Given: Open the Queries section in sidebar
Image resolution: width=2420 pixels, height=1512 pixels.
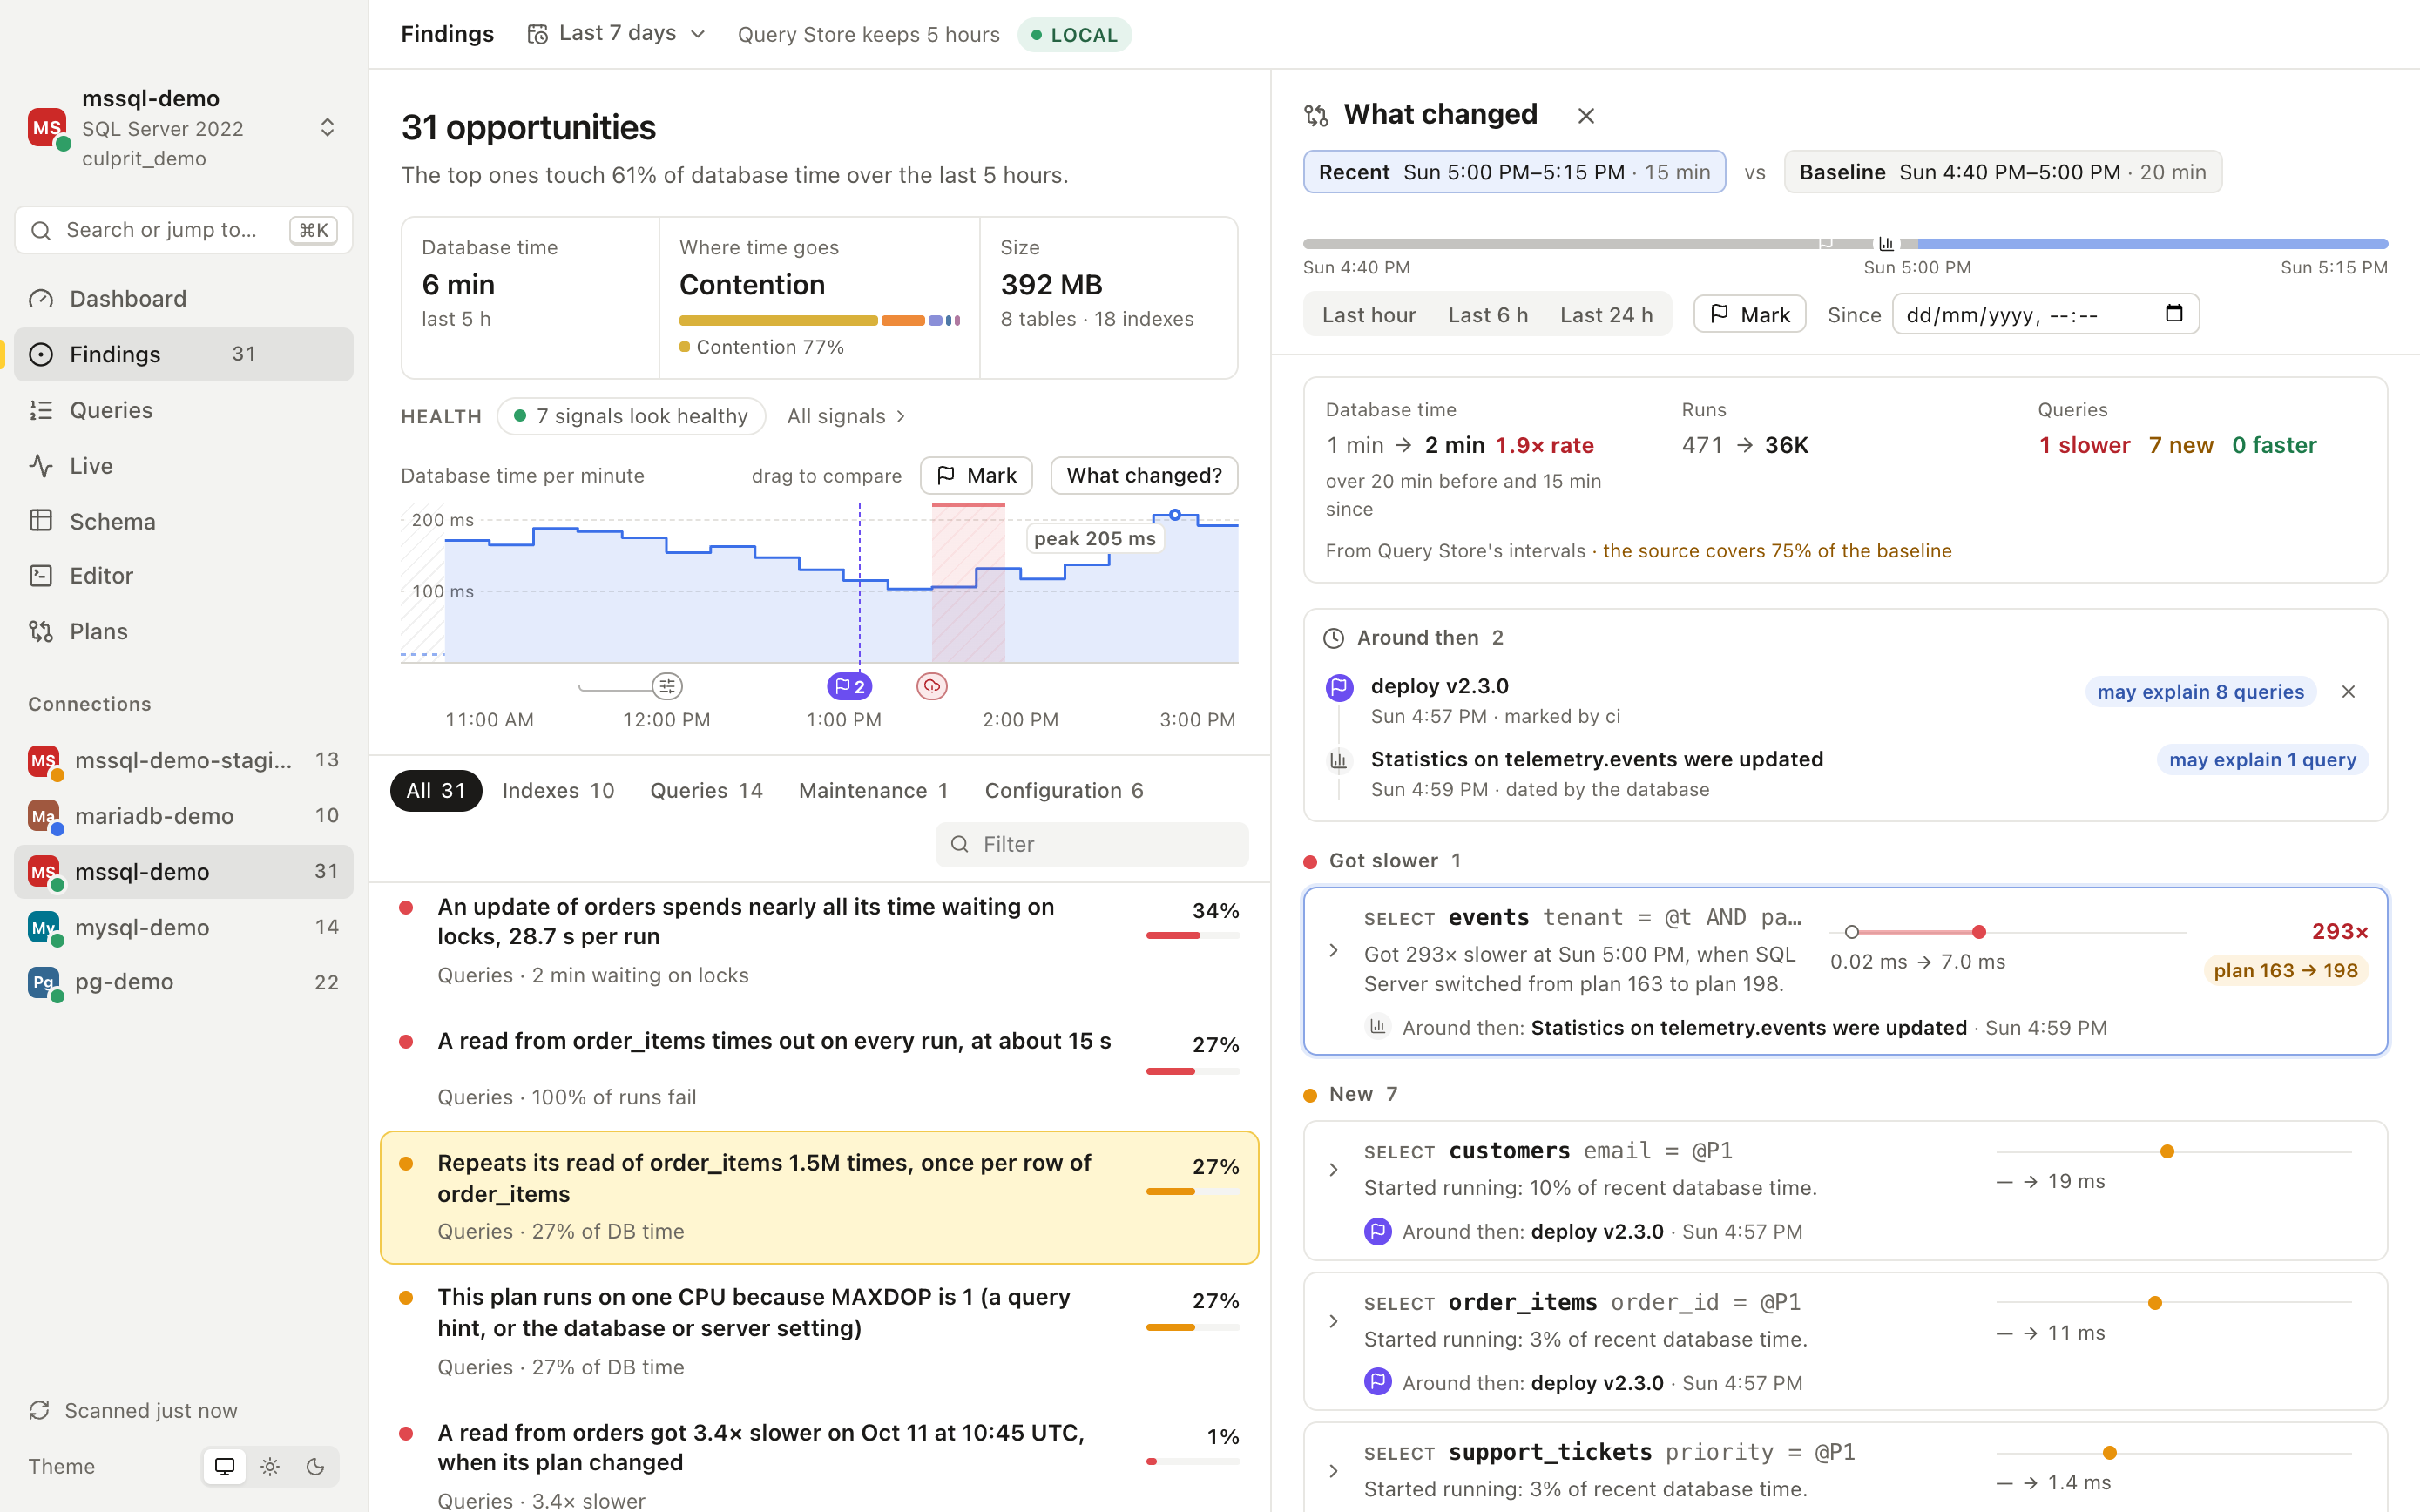Looking at the screenshot, I should point(183,410).
